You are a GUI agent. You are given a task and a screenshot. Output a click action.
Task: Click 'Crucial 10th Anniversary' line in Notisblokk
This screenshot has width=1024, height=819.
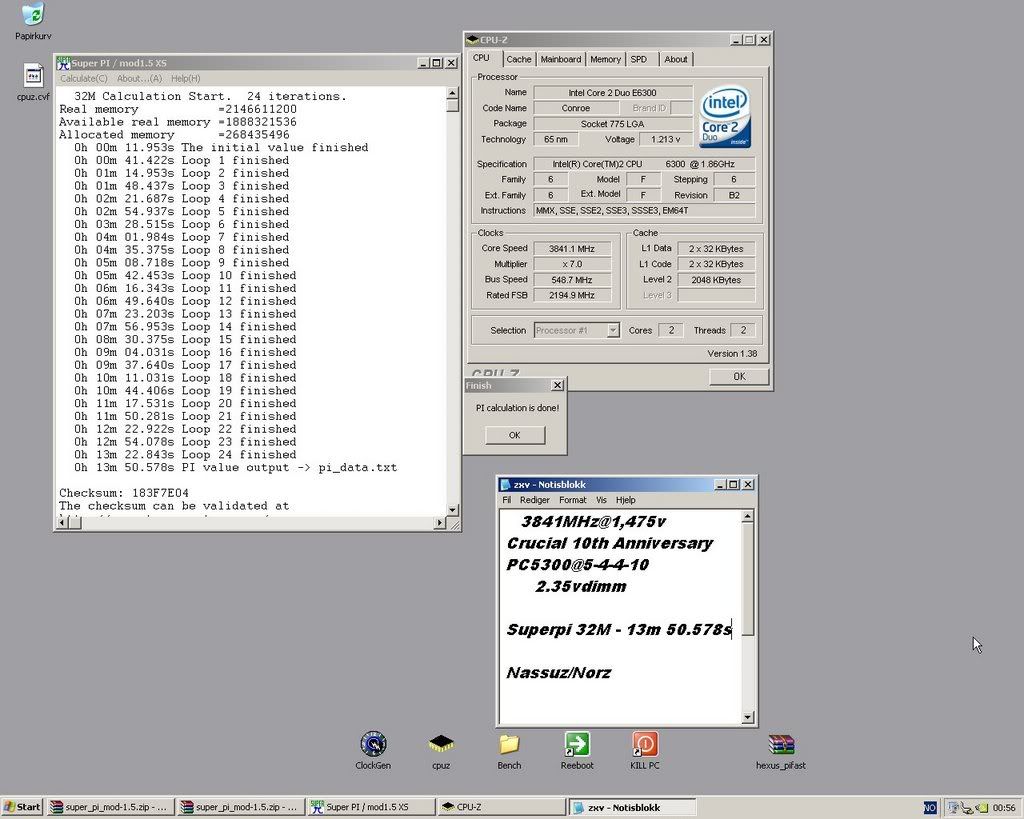pyautogui.click(x=609, y=543)
